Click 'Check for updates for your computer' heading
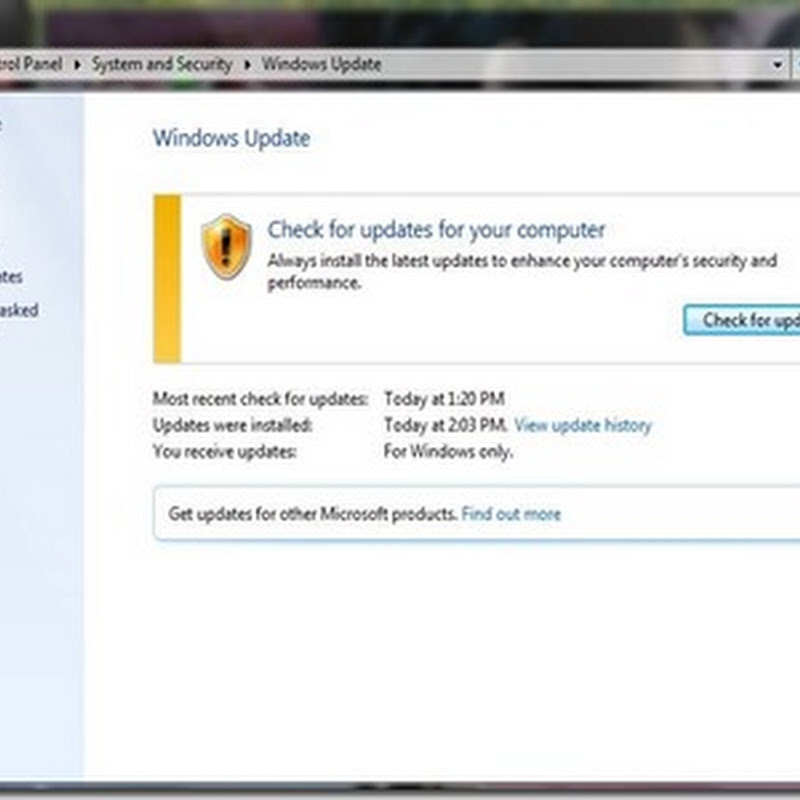The height and width of the screenshot is (800, 800). pyautogui.click(x=436, y=230)
